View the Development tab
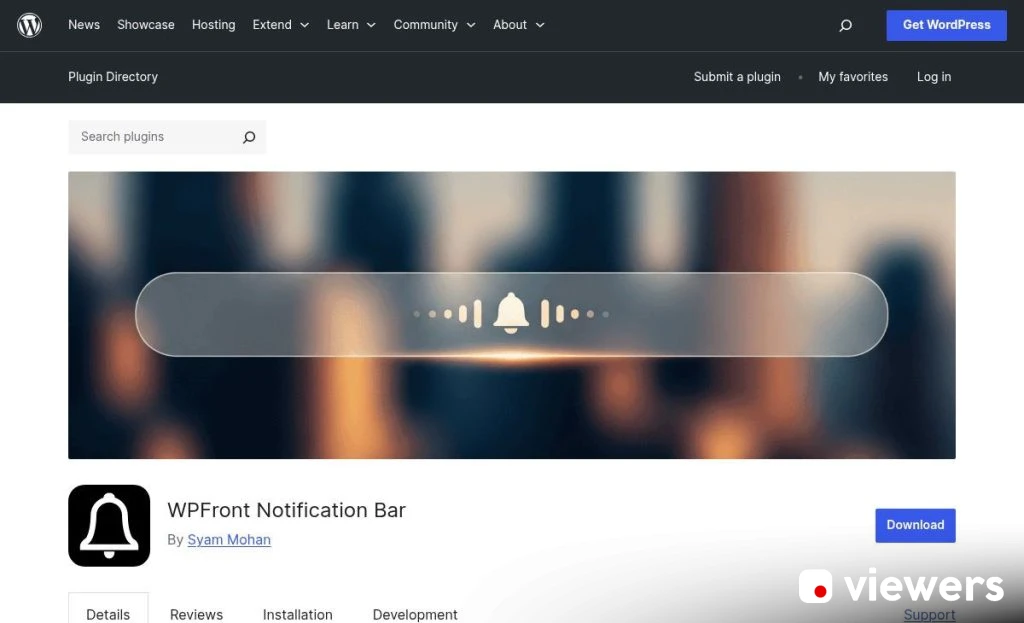 tap(415, 615)
